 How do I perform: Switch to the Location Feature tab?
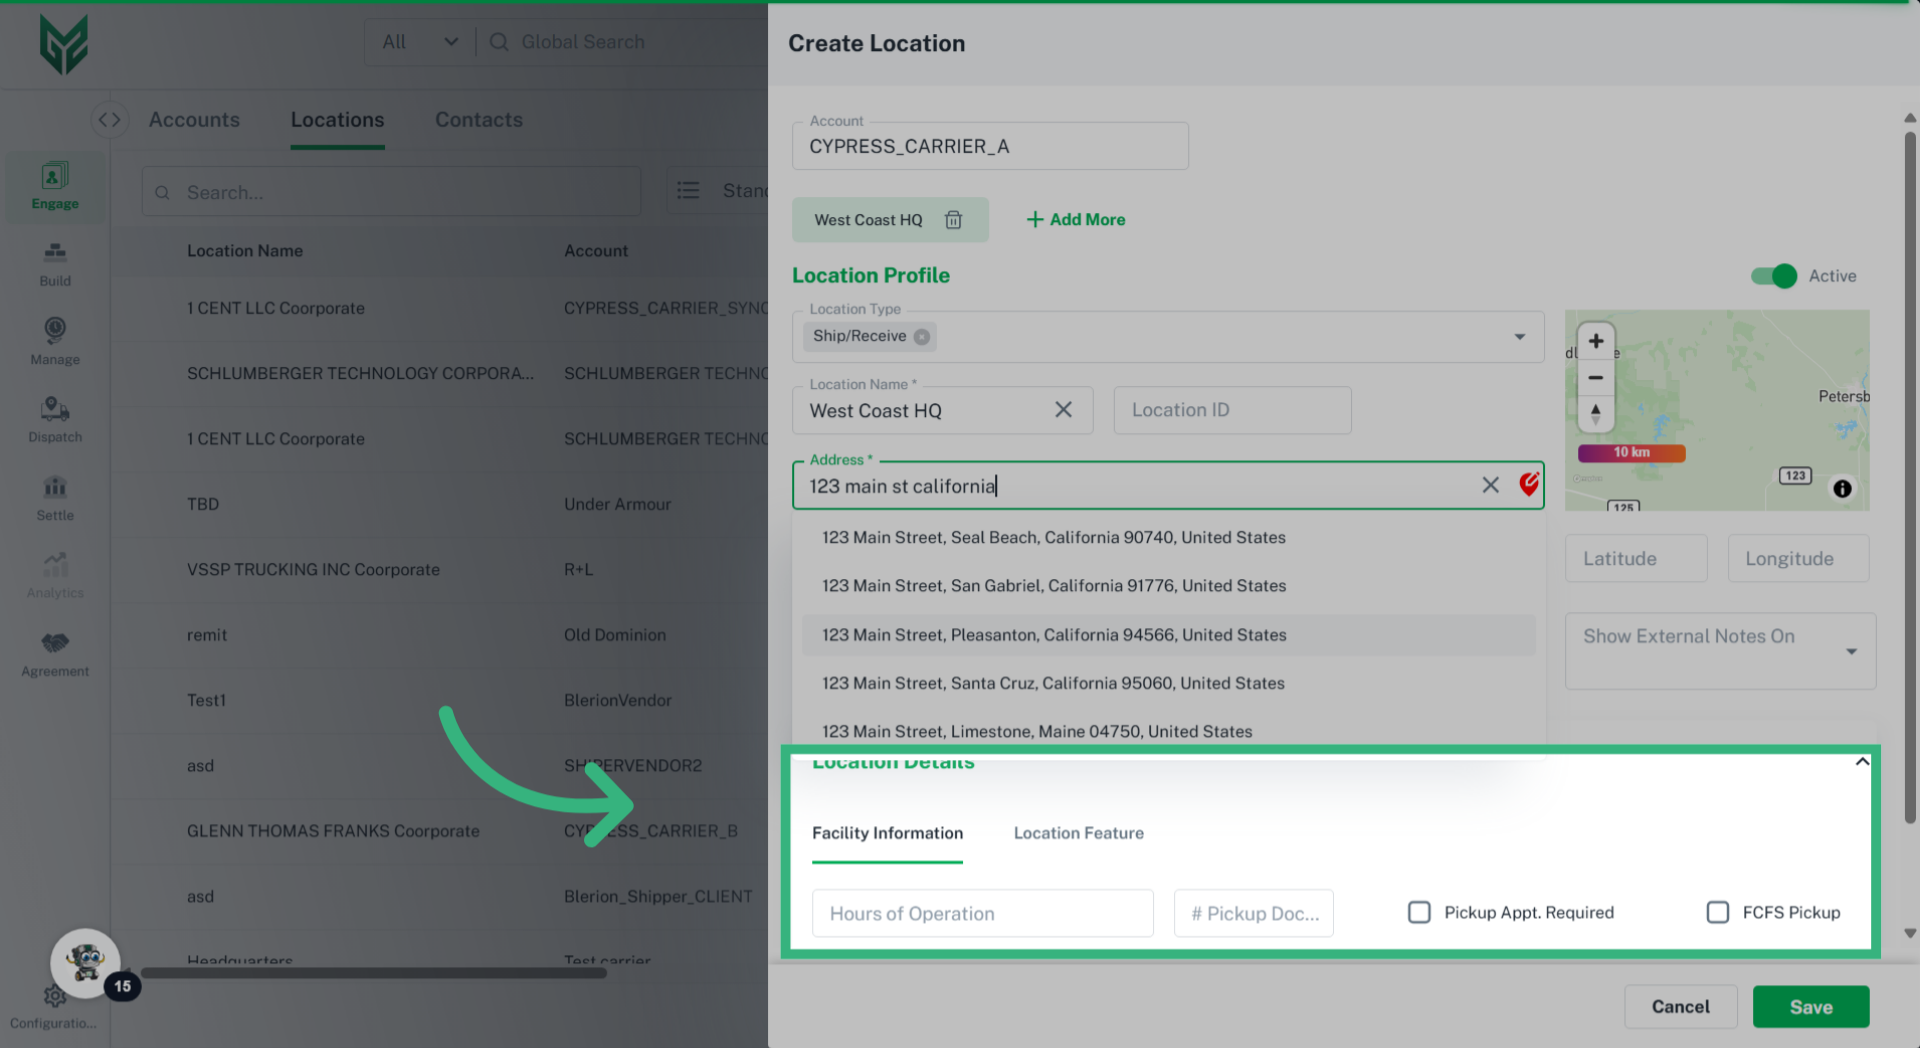(x=1078, y=833)
